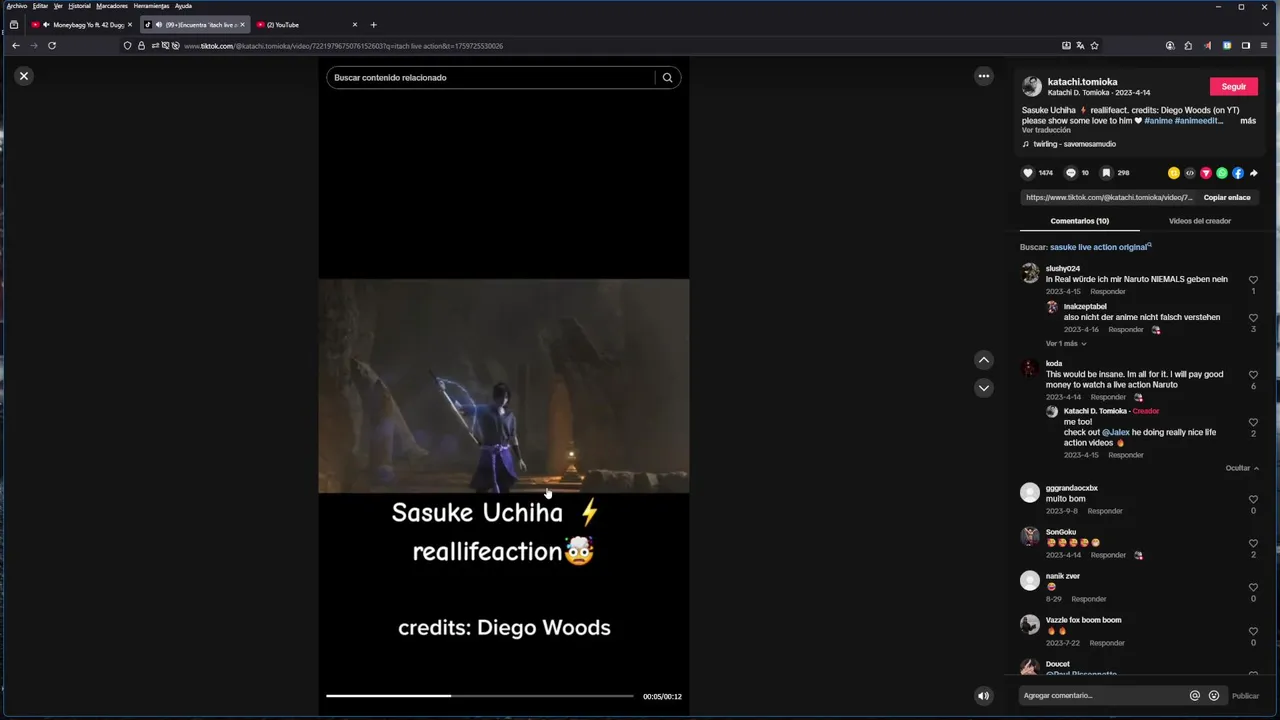Open the browser account icon

(1170, 46)
